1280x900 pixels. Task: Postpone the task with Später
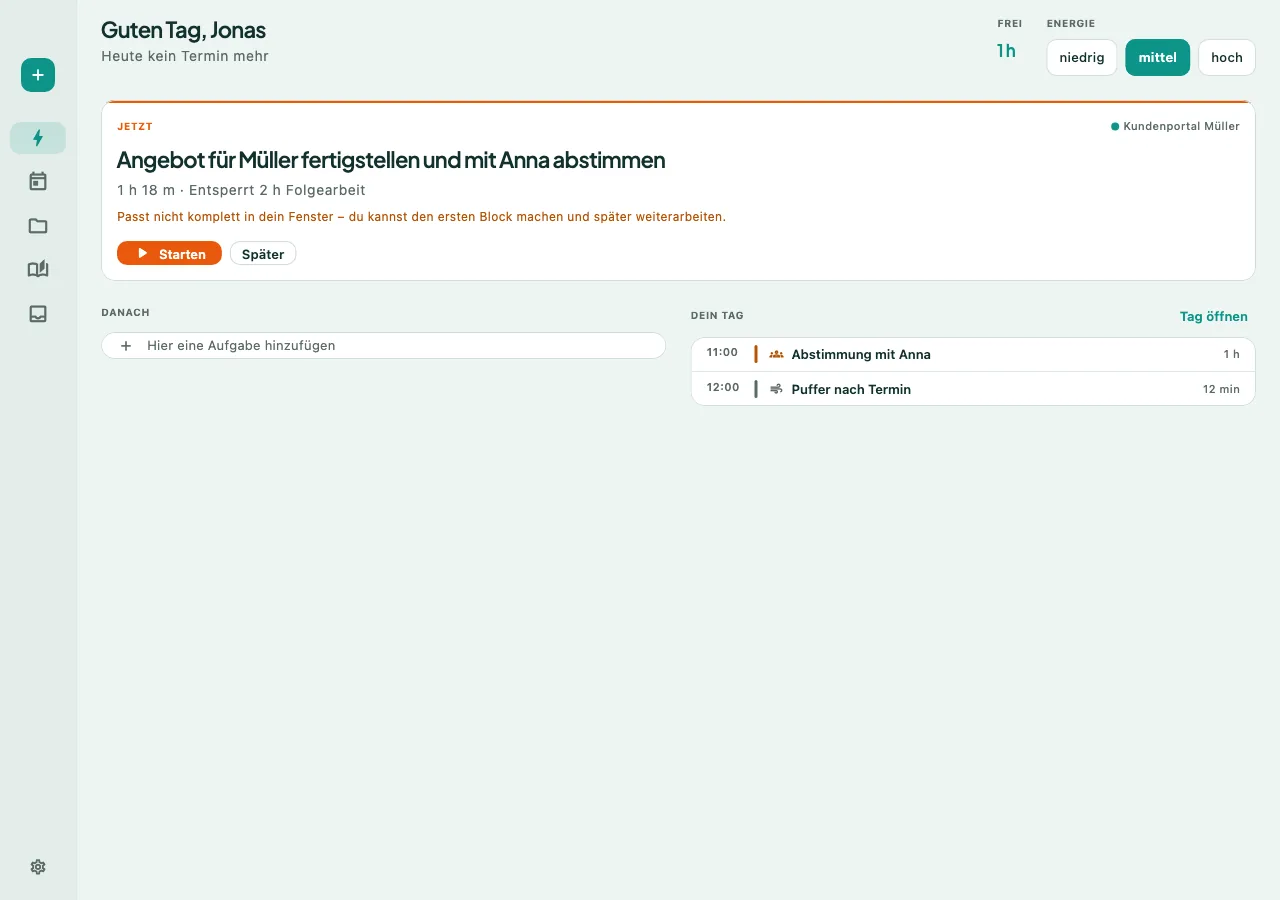[263, 254]
